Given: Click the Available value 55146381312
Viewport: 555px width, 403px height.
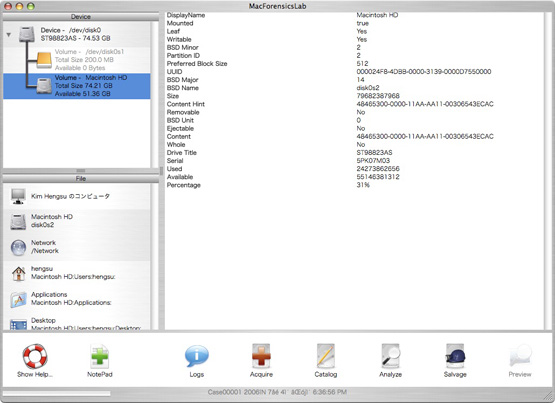Looking at the screenshot, I should tap(378, 177).
